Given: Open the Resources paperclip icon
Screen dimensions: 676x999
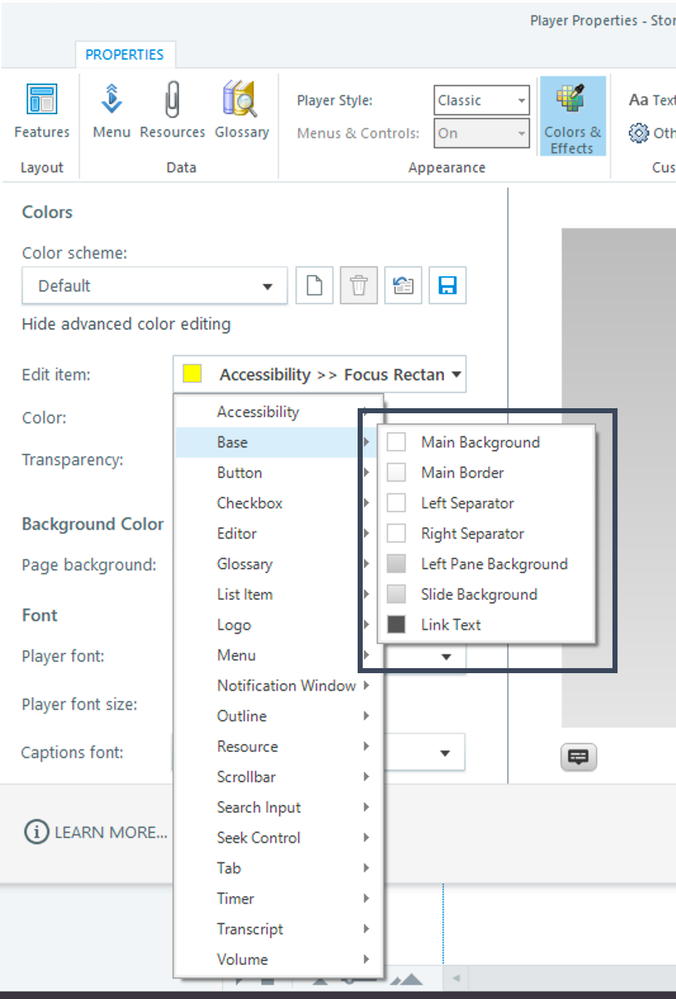Looking at the screenshot, I should point(172,111).
